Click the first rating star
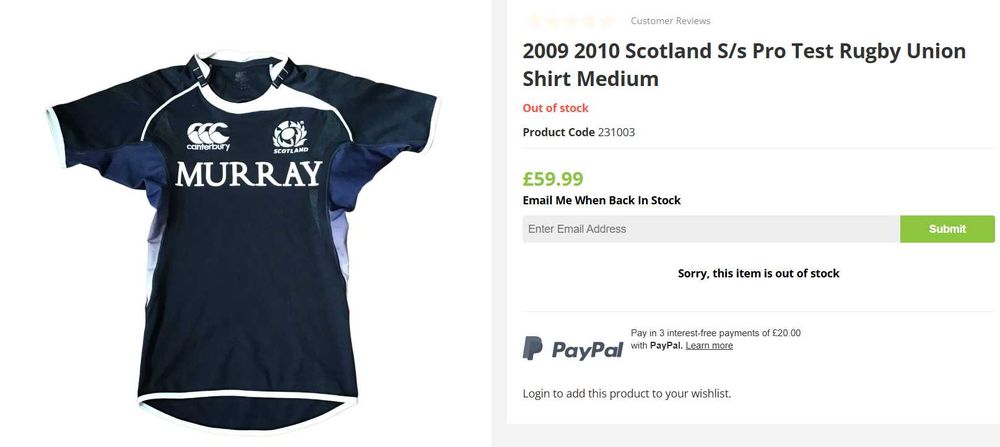The height and width of the screenshot is (447, 1000). [534, 20]
